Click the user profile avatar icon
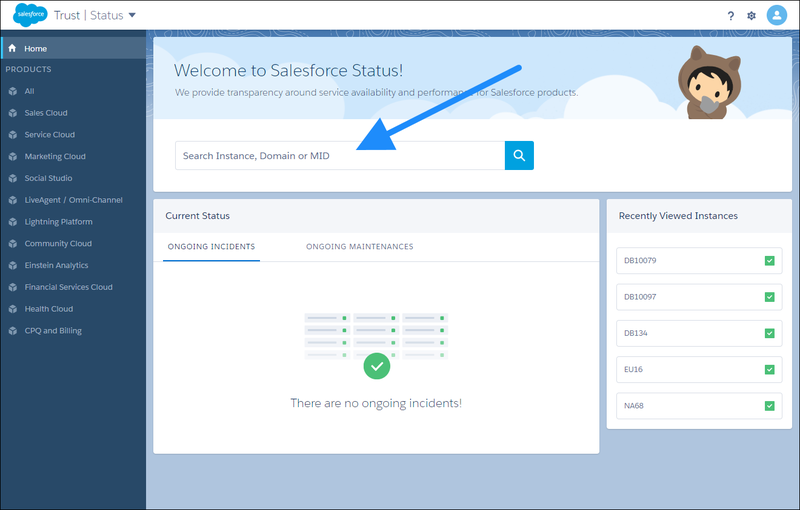 (x=777, y=15)
